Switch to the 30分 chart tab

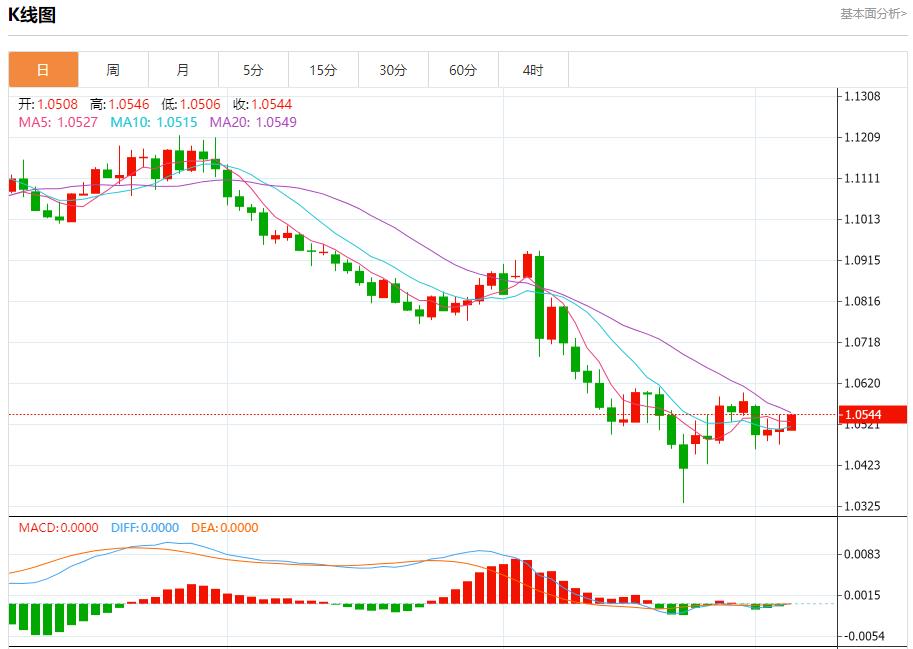(x=393, y=70)
